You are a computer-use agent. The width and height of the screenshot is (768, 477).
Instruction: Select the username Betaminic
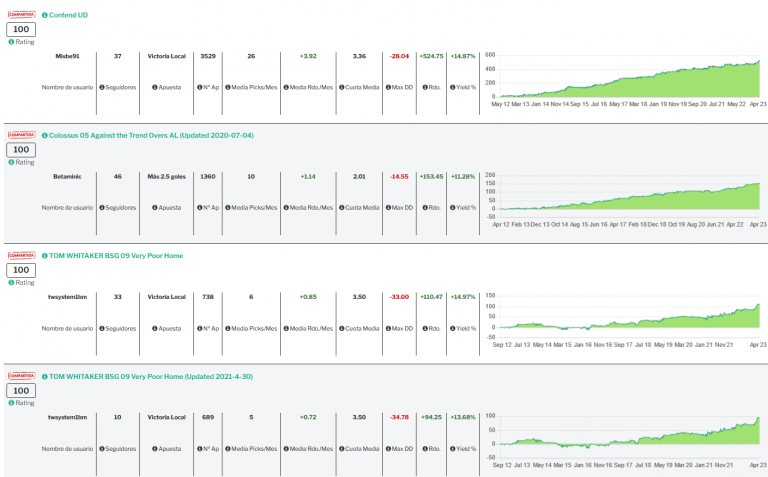pyautogui.click(x=67, y=177)
